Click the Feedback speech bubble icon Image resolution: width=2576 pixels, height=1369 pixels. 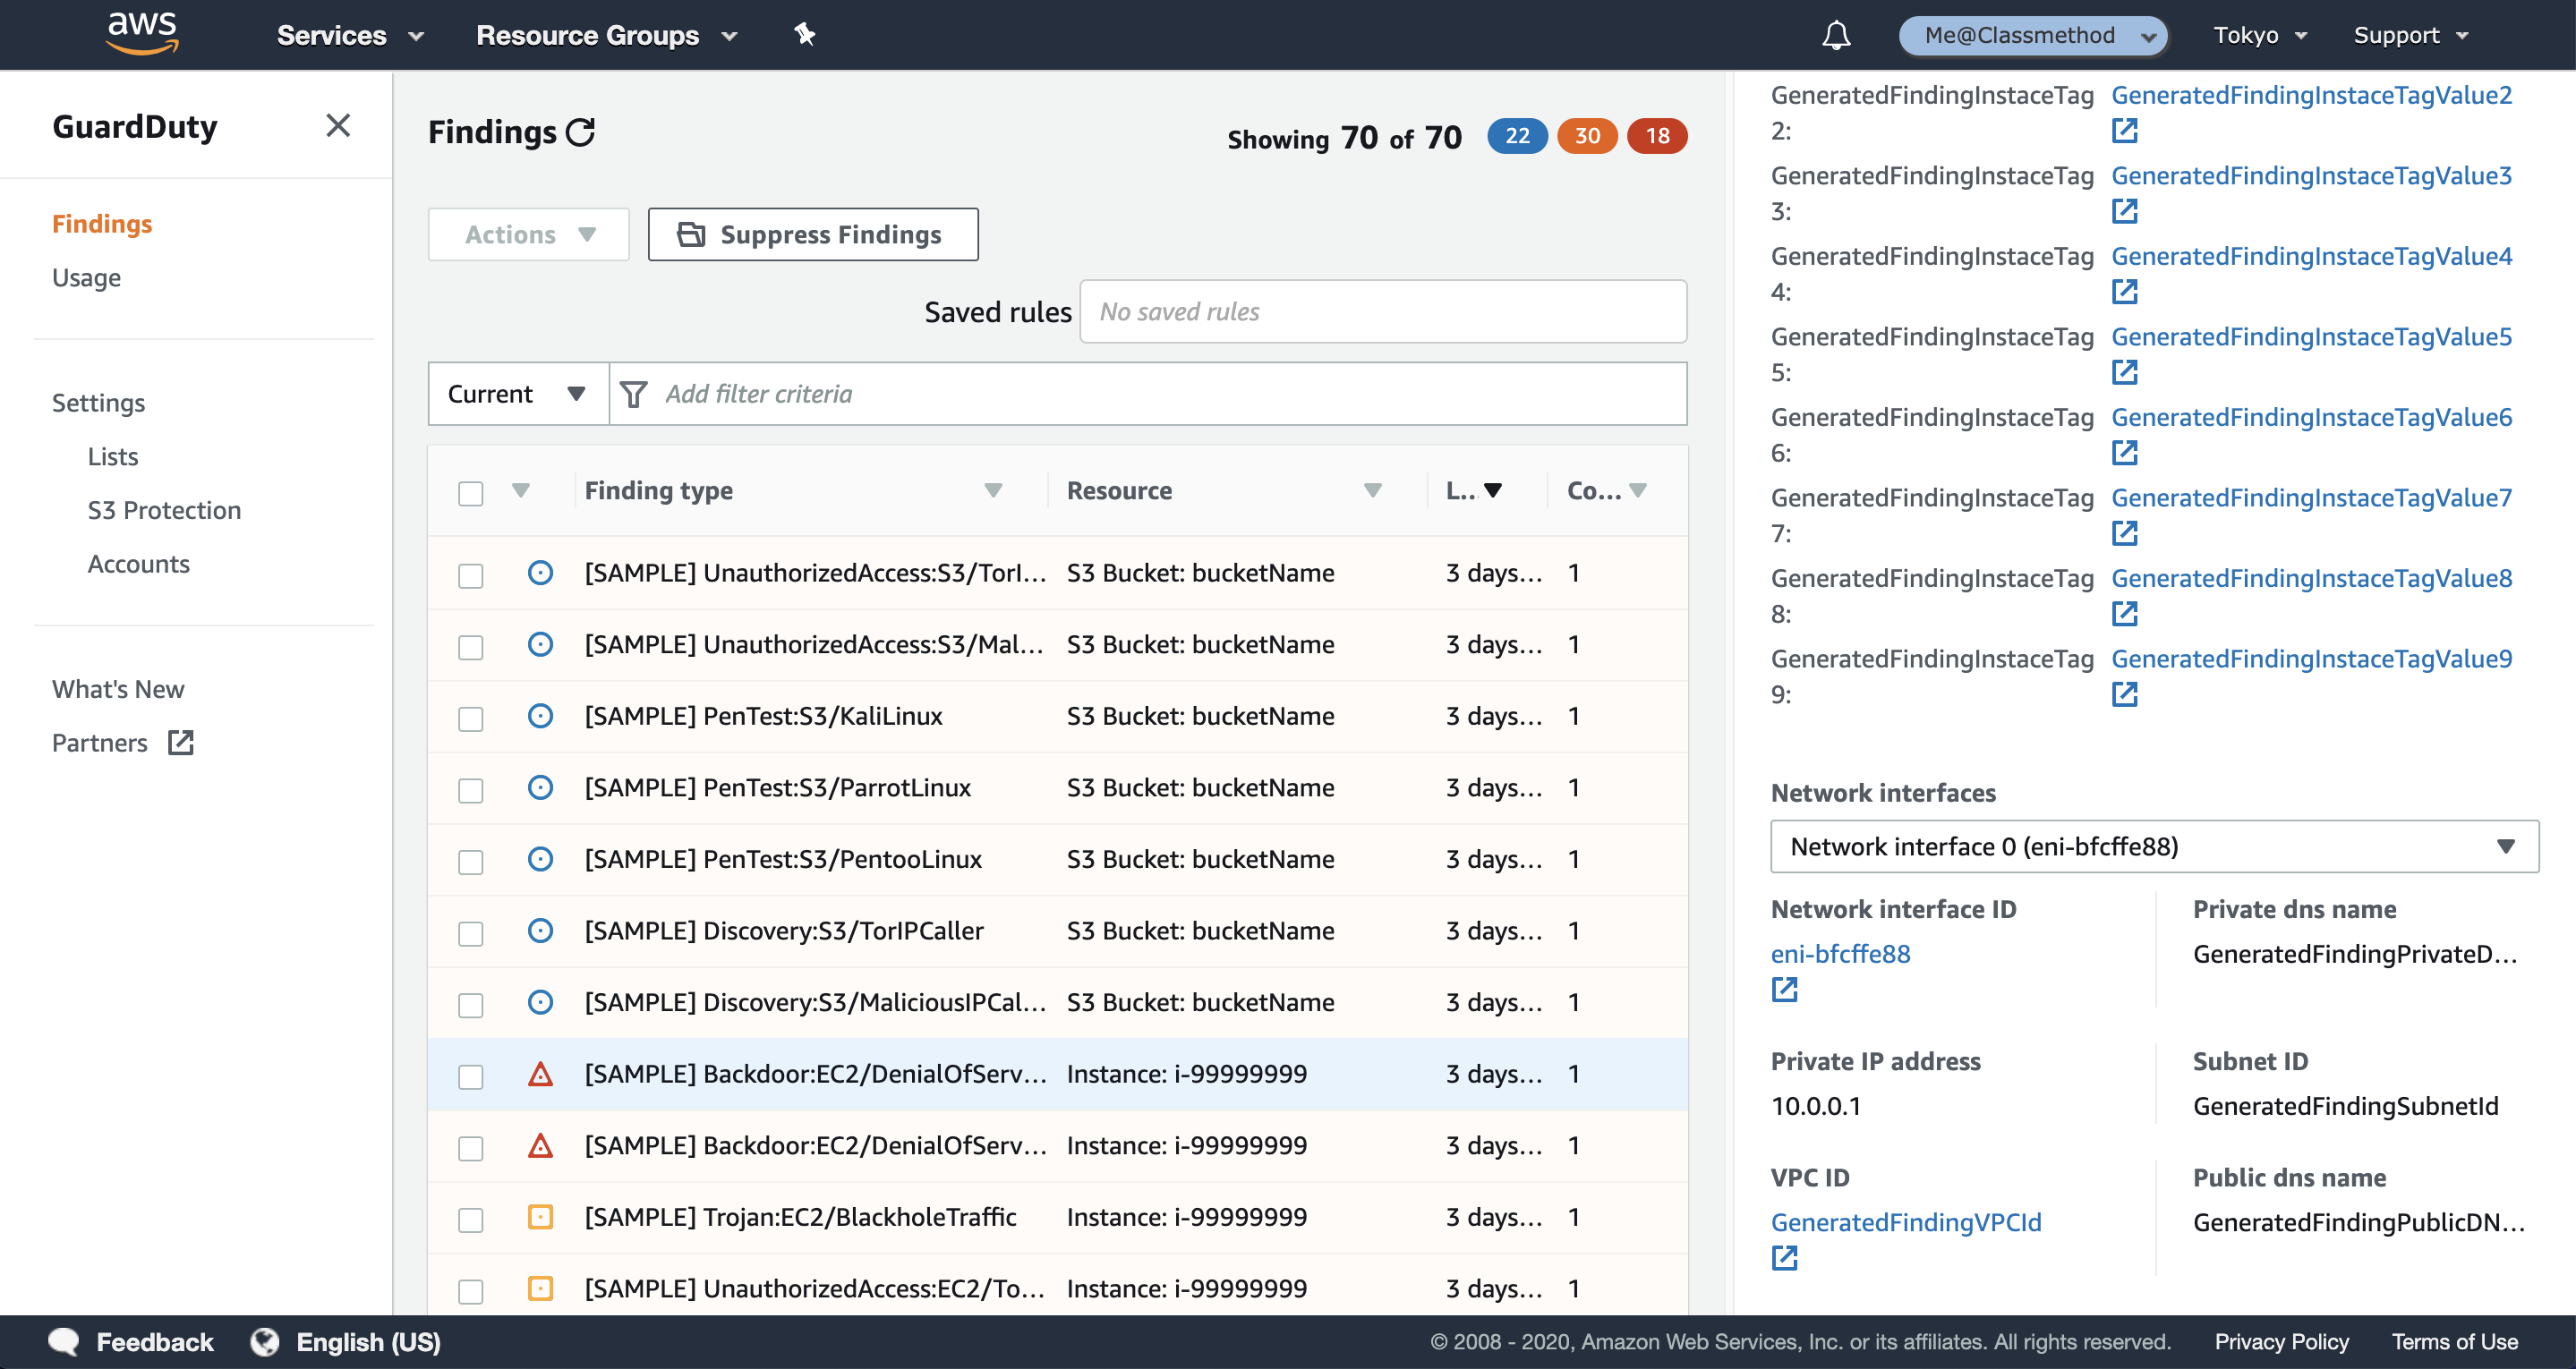click(x=64, y=1342)
